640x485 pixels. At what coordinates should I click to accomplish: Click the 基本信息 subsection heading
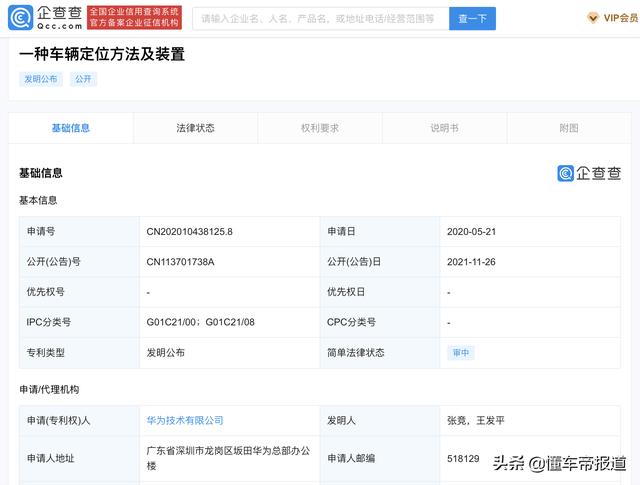(38, 200)
